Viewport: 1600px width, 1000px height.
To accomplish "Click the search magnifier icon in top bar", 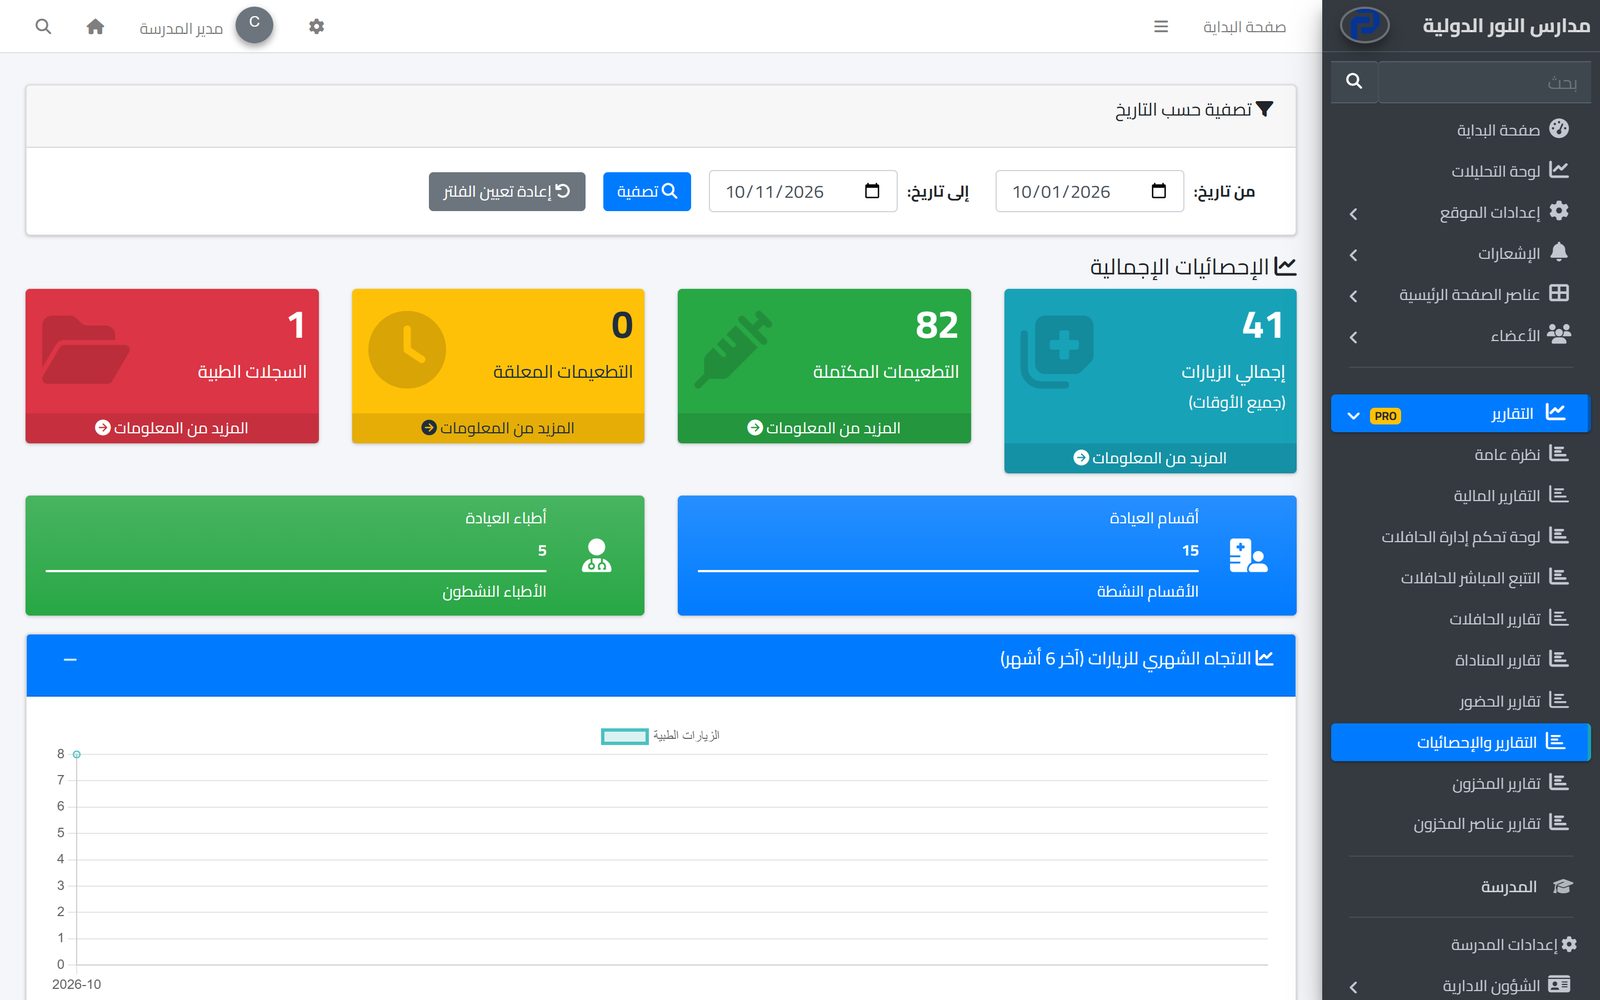I will (43, 27).
